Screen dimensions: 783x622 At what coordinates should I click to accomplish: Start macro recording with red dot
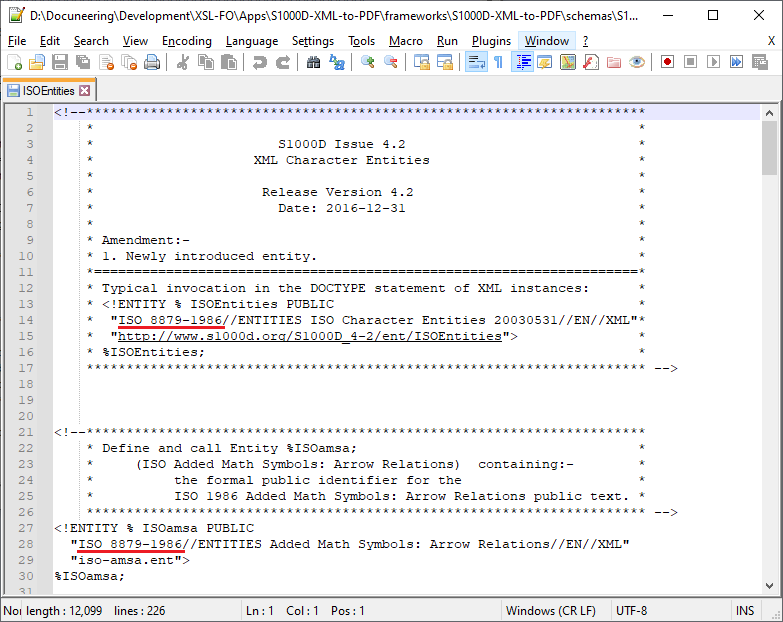coord(667,62)
